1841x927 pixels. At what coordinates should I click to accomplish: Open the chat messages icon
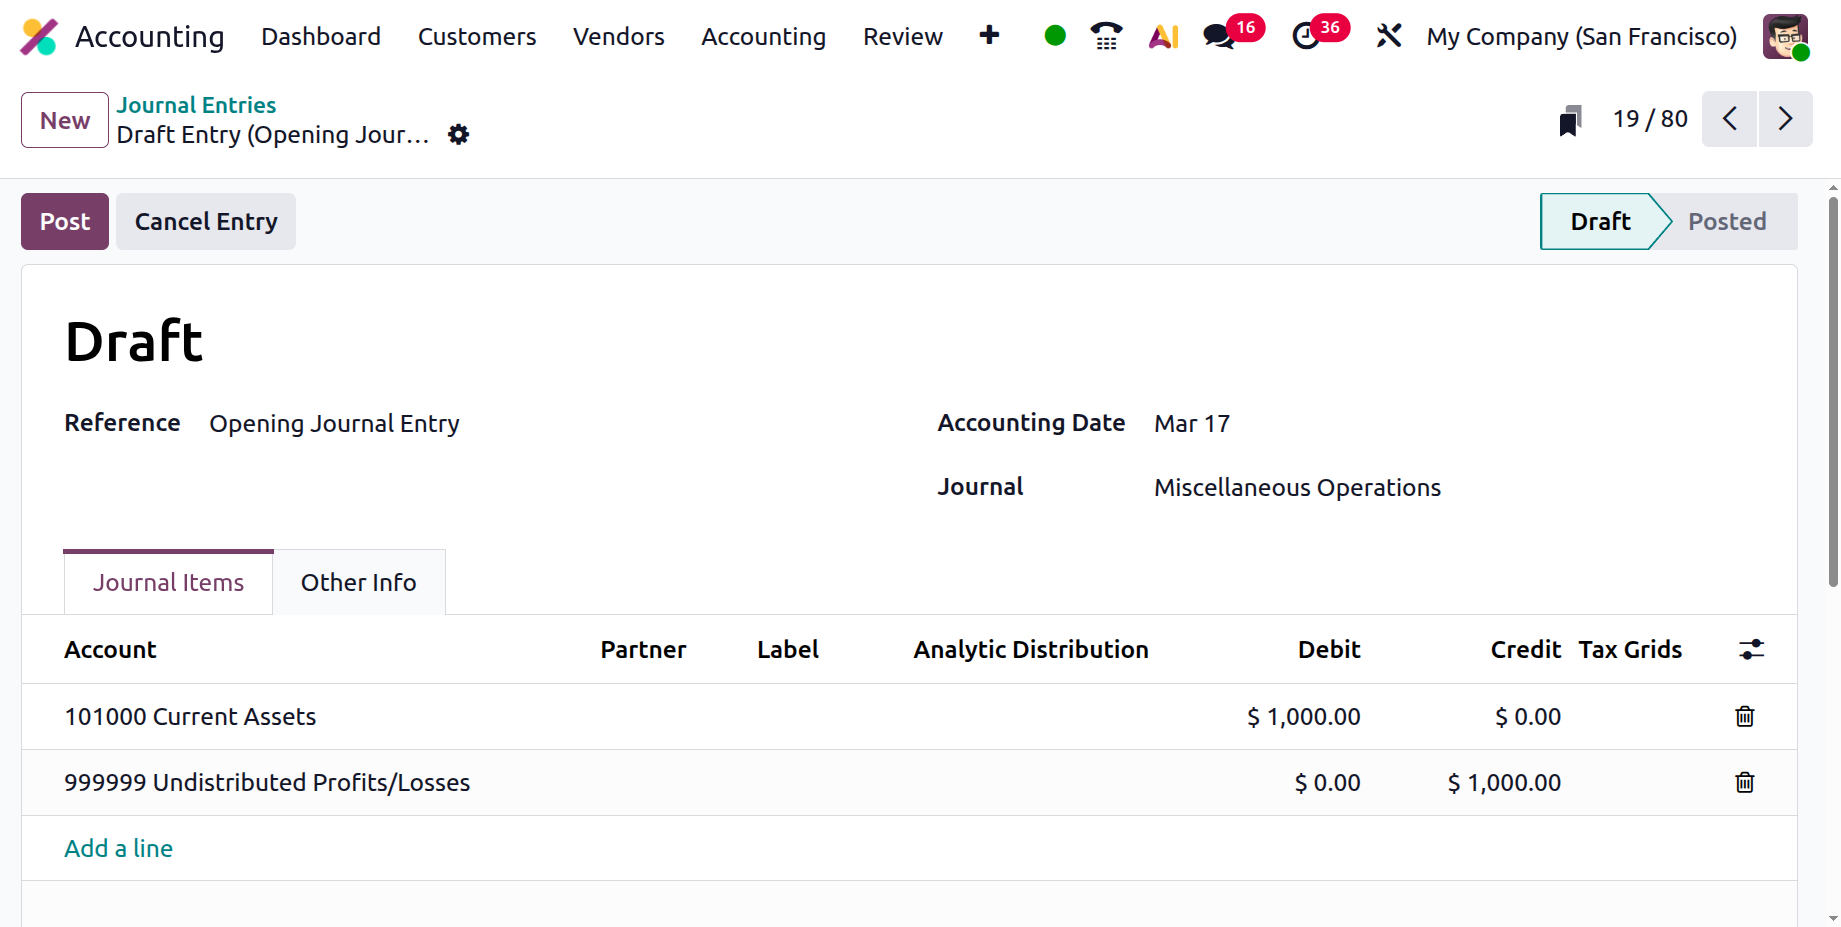click(1218, 37)
